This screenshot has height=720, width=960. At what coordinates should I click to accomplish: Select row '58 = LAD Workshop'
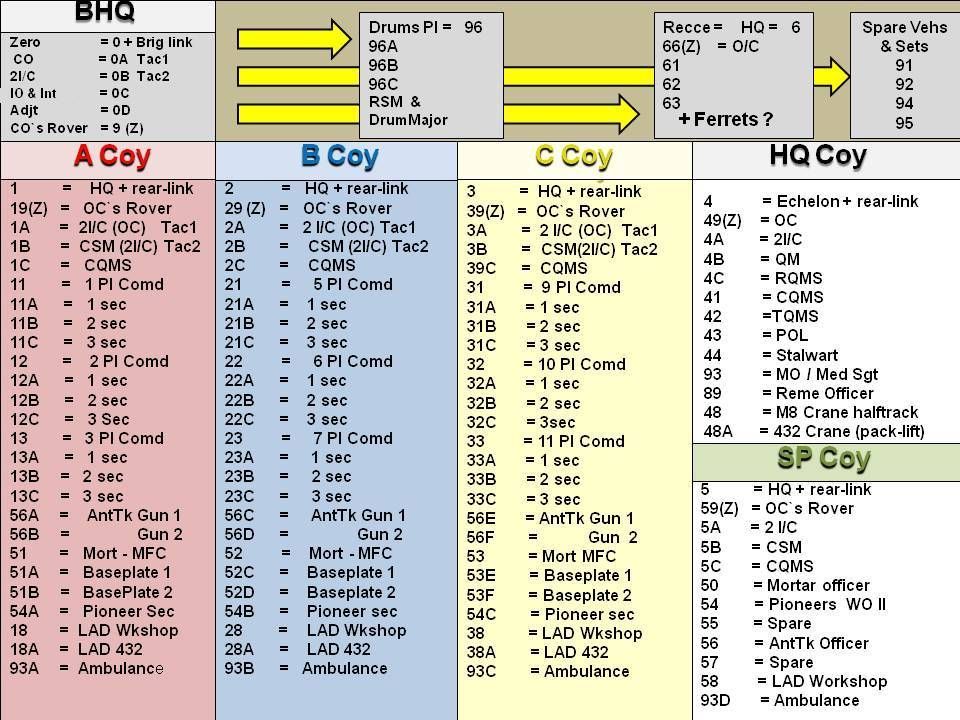(794, 681)
